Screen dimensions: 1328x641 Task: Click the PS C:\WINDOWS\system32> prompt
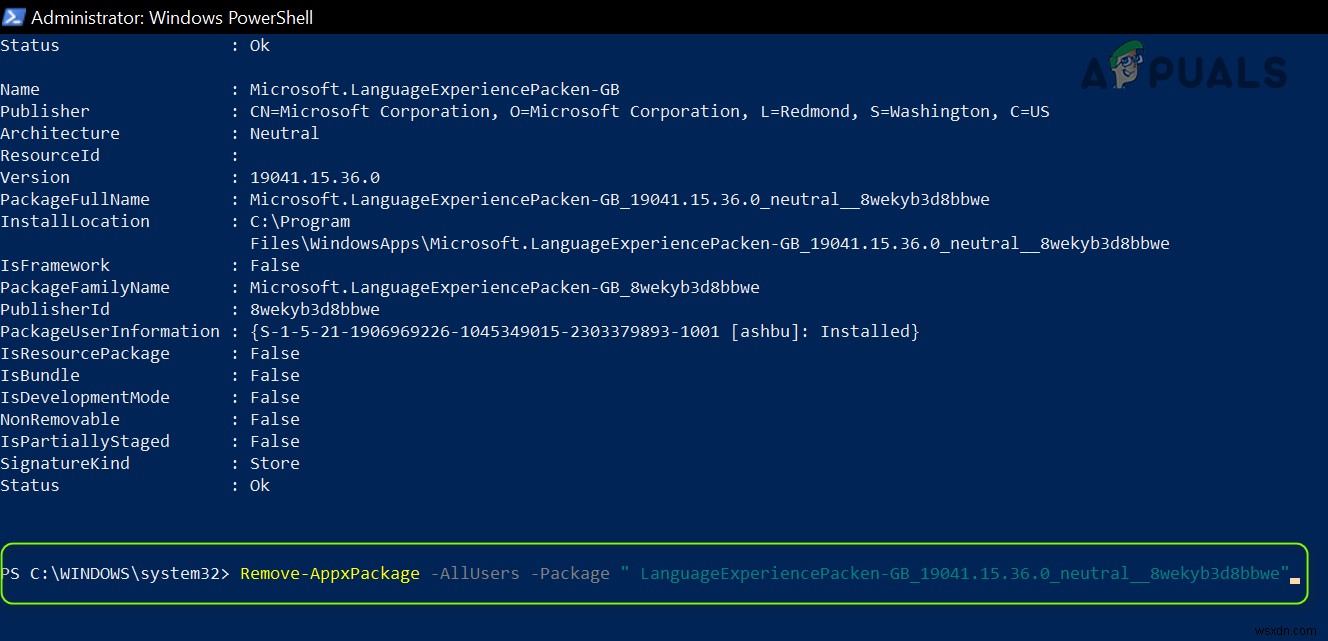coord(115,573)
